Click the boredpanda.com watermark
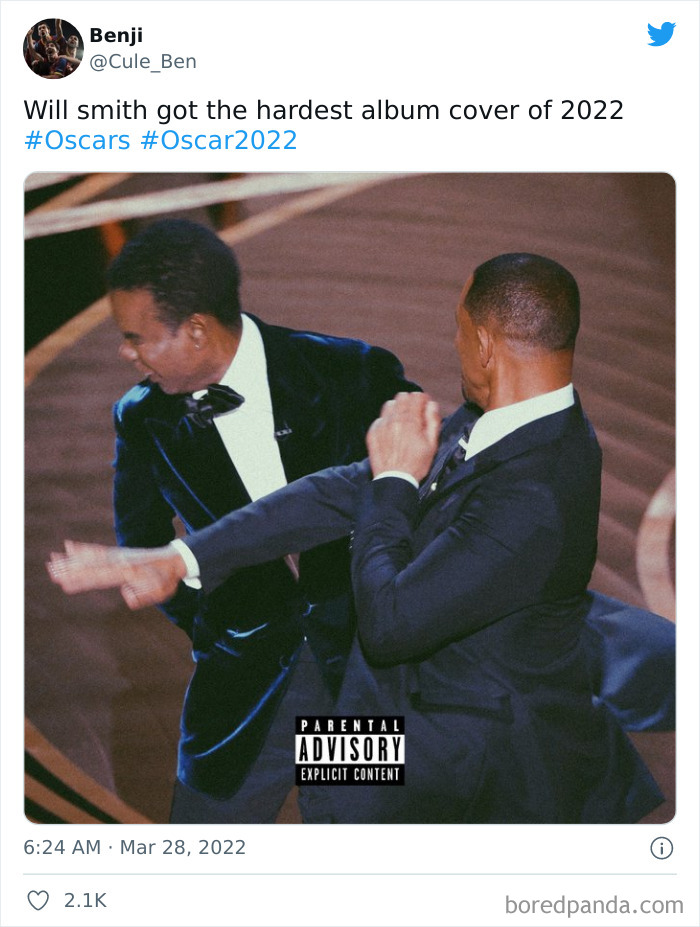Screen dimensions: 700x927 594,905
